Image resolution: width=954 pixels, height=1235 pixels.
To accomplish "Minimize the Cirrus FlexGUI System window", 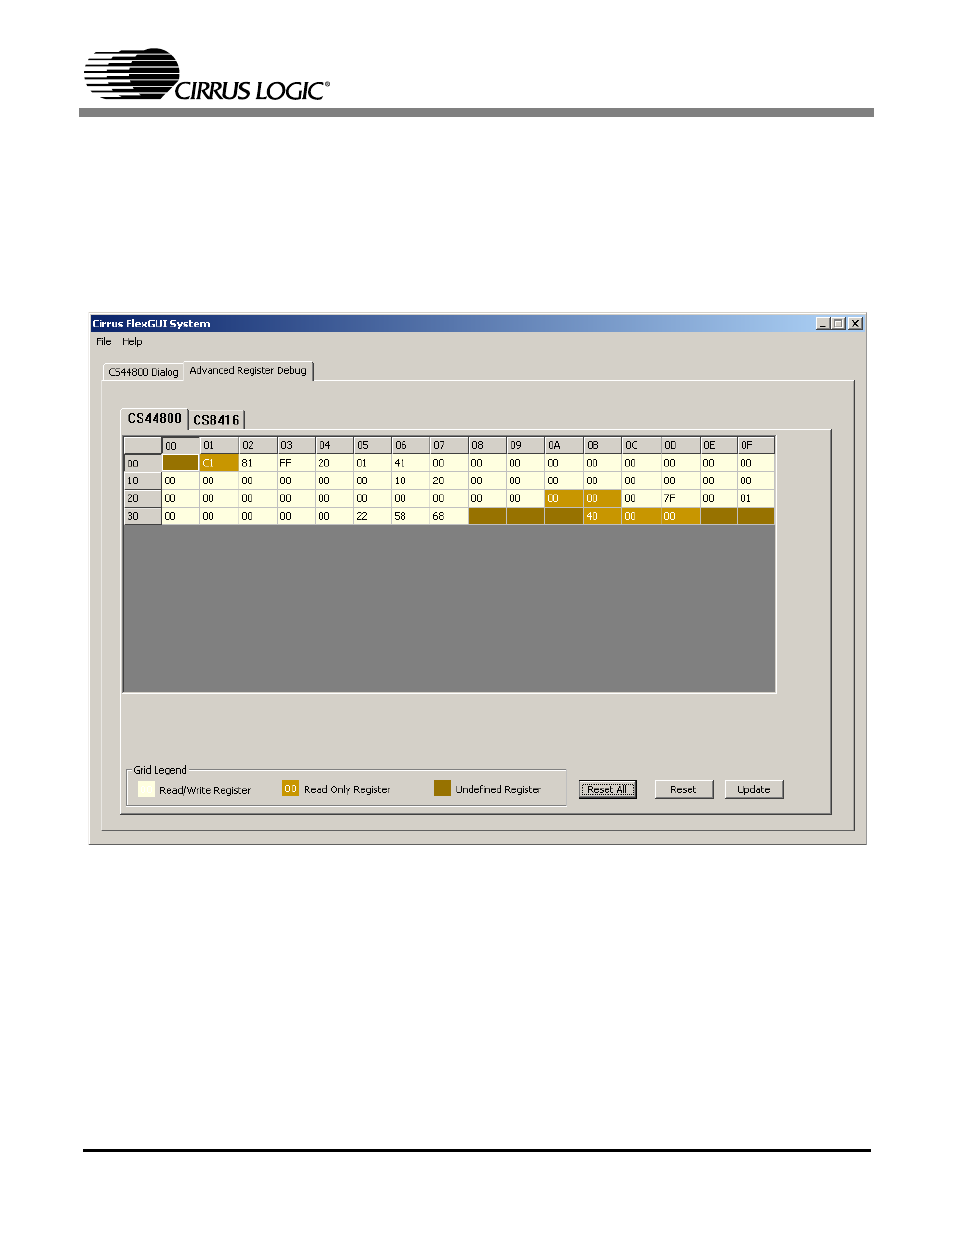I will point(823,323).
